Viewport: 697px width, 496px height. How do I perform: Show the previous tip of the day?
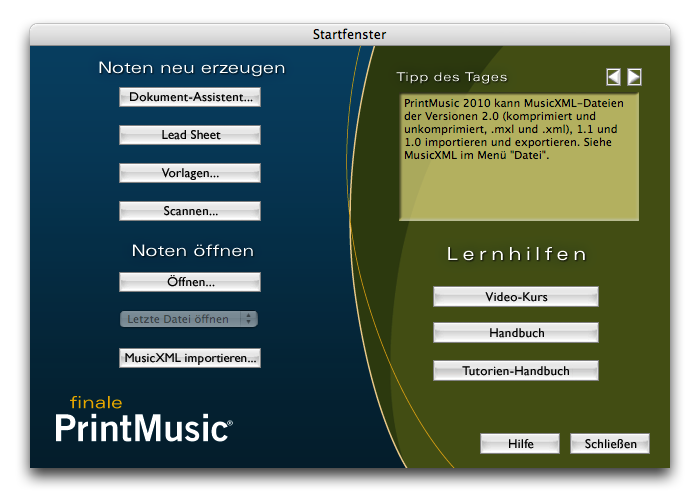coord(613,77)
